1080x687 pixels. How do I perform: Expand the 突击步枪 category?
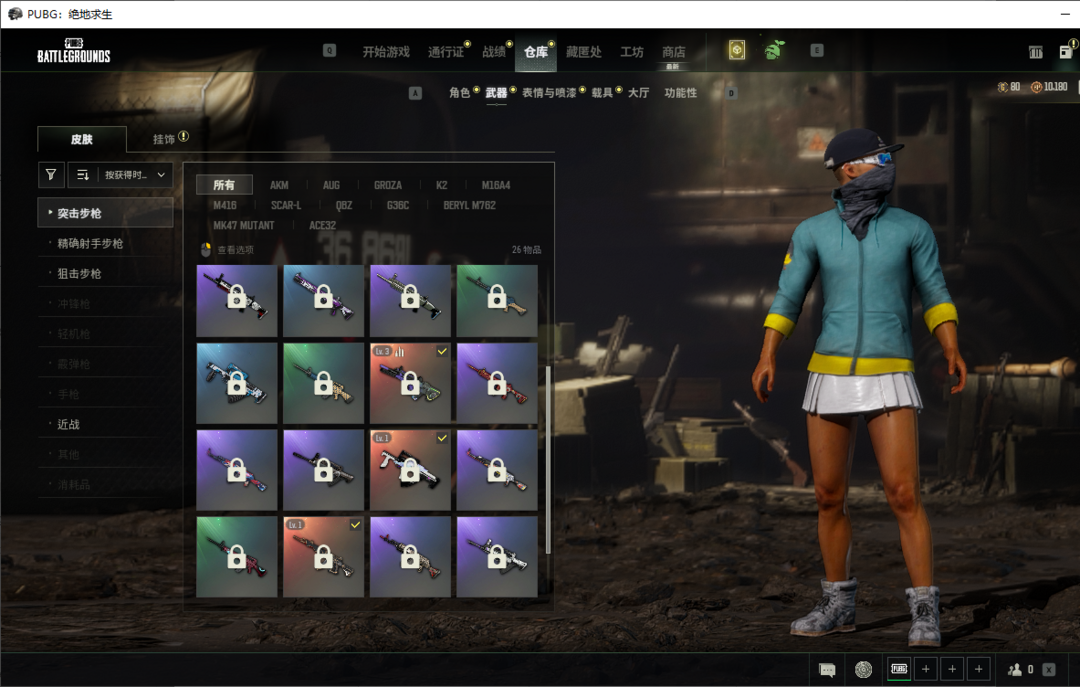105,213
